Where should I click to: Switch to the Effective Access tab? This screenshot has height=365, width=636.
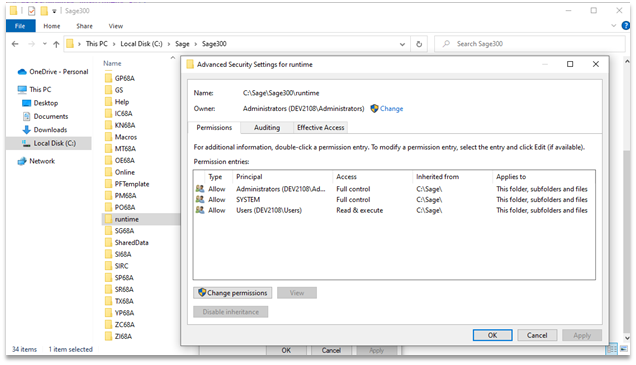click(x=320, y=128)
